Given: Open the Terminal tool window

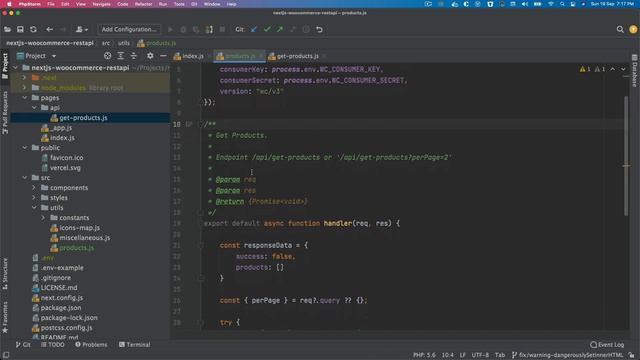Looking at the screenshot, I should (134, 345).
